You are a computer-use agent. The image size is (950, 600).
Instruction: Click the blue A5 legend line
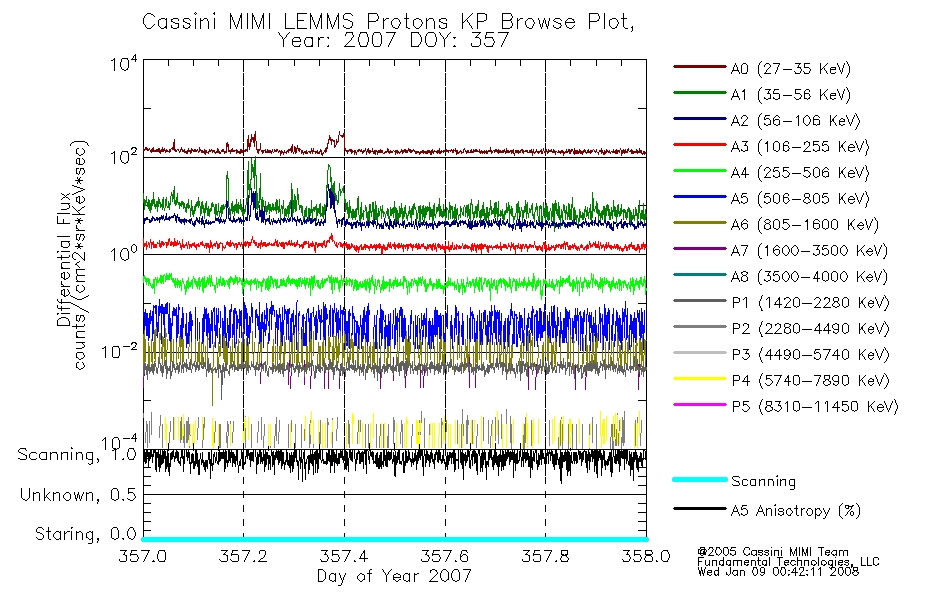700,197
